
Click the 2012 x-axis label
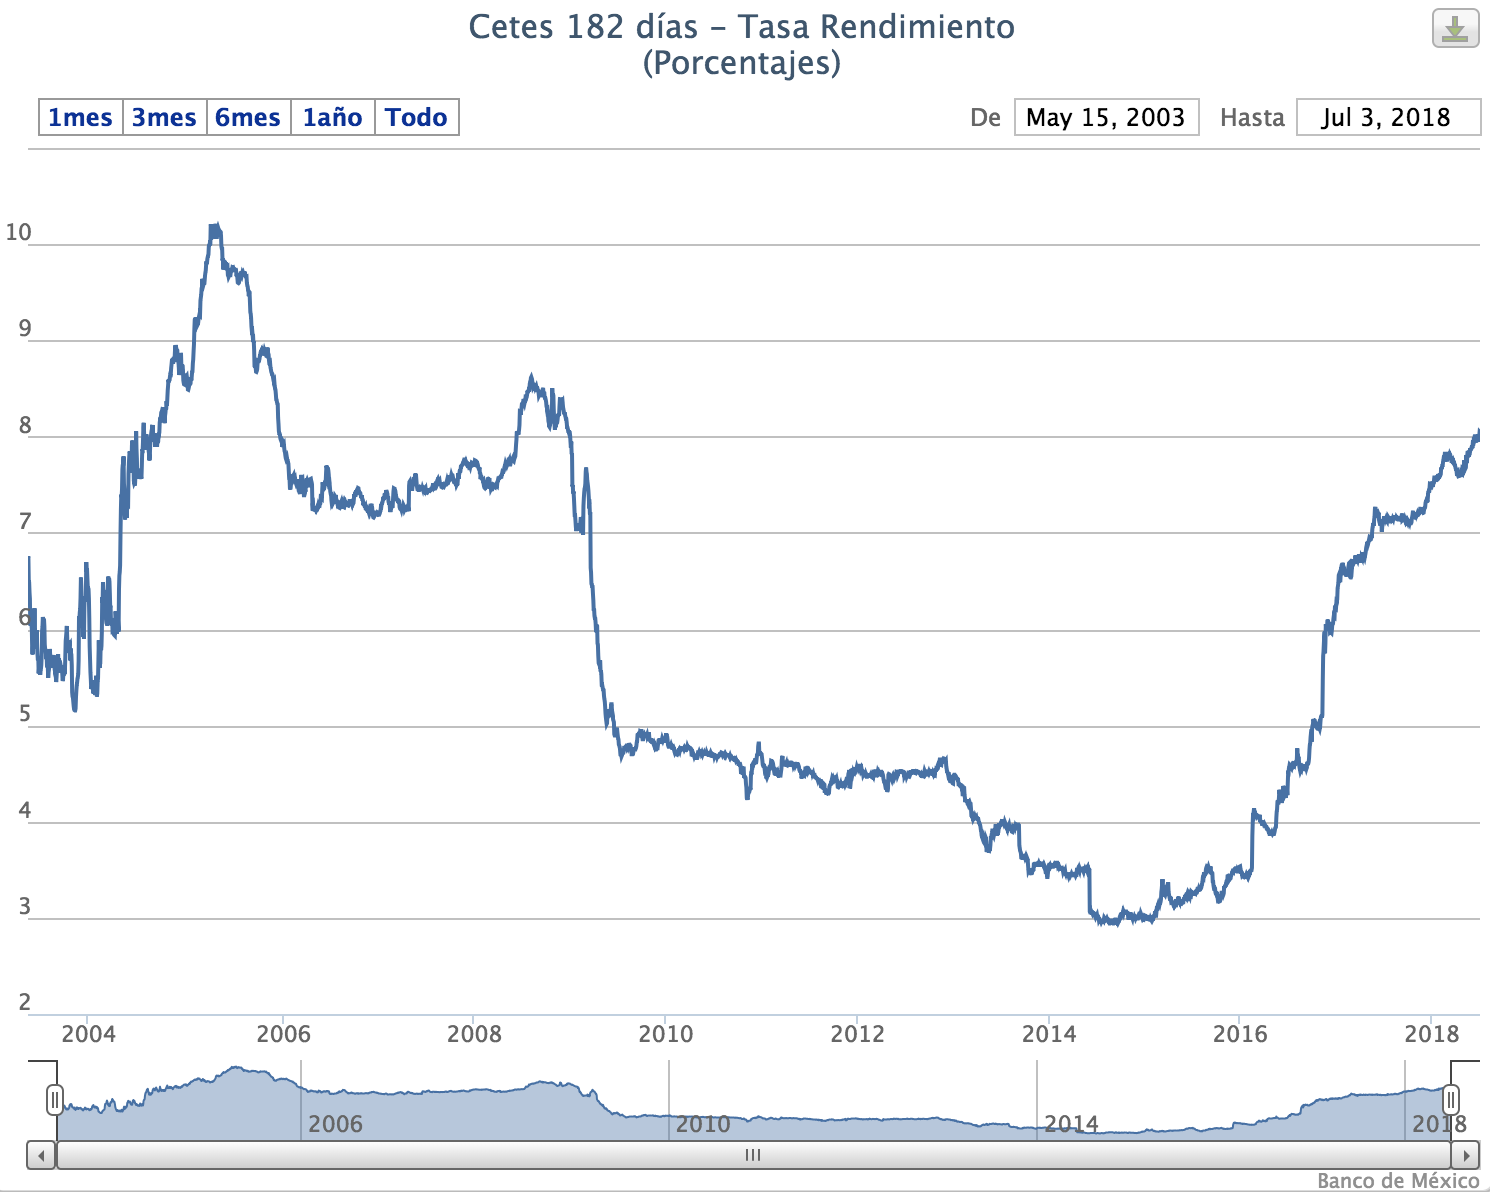[x=857, y=1033]
